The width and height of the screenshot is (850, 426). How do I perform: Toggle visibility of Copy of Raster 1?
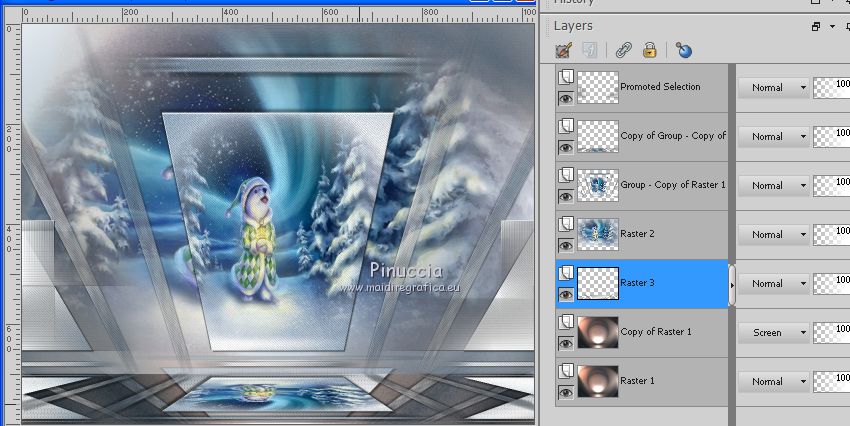tap(565, 343)
